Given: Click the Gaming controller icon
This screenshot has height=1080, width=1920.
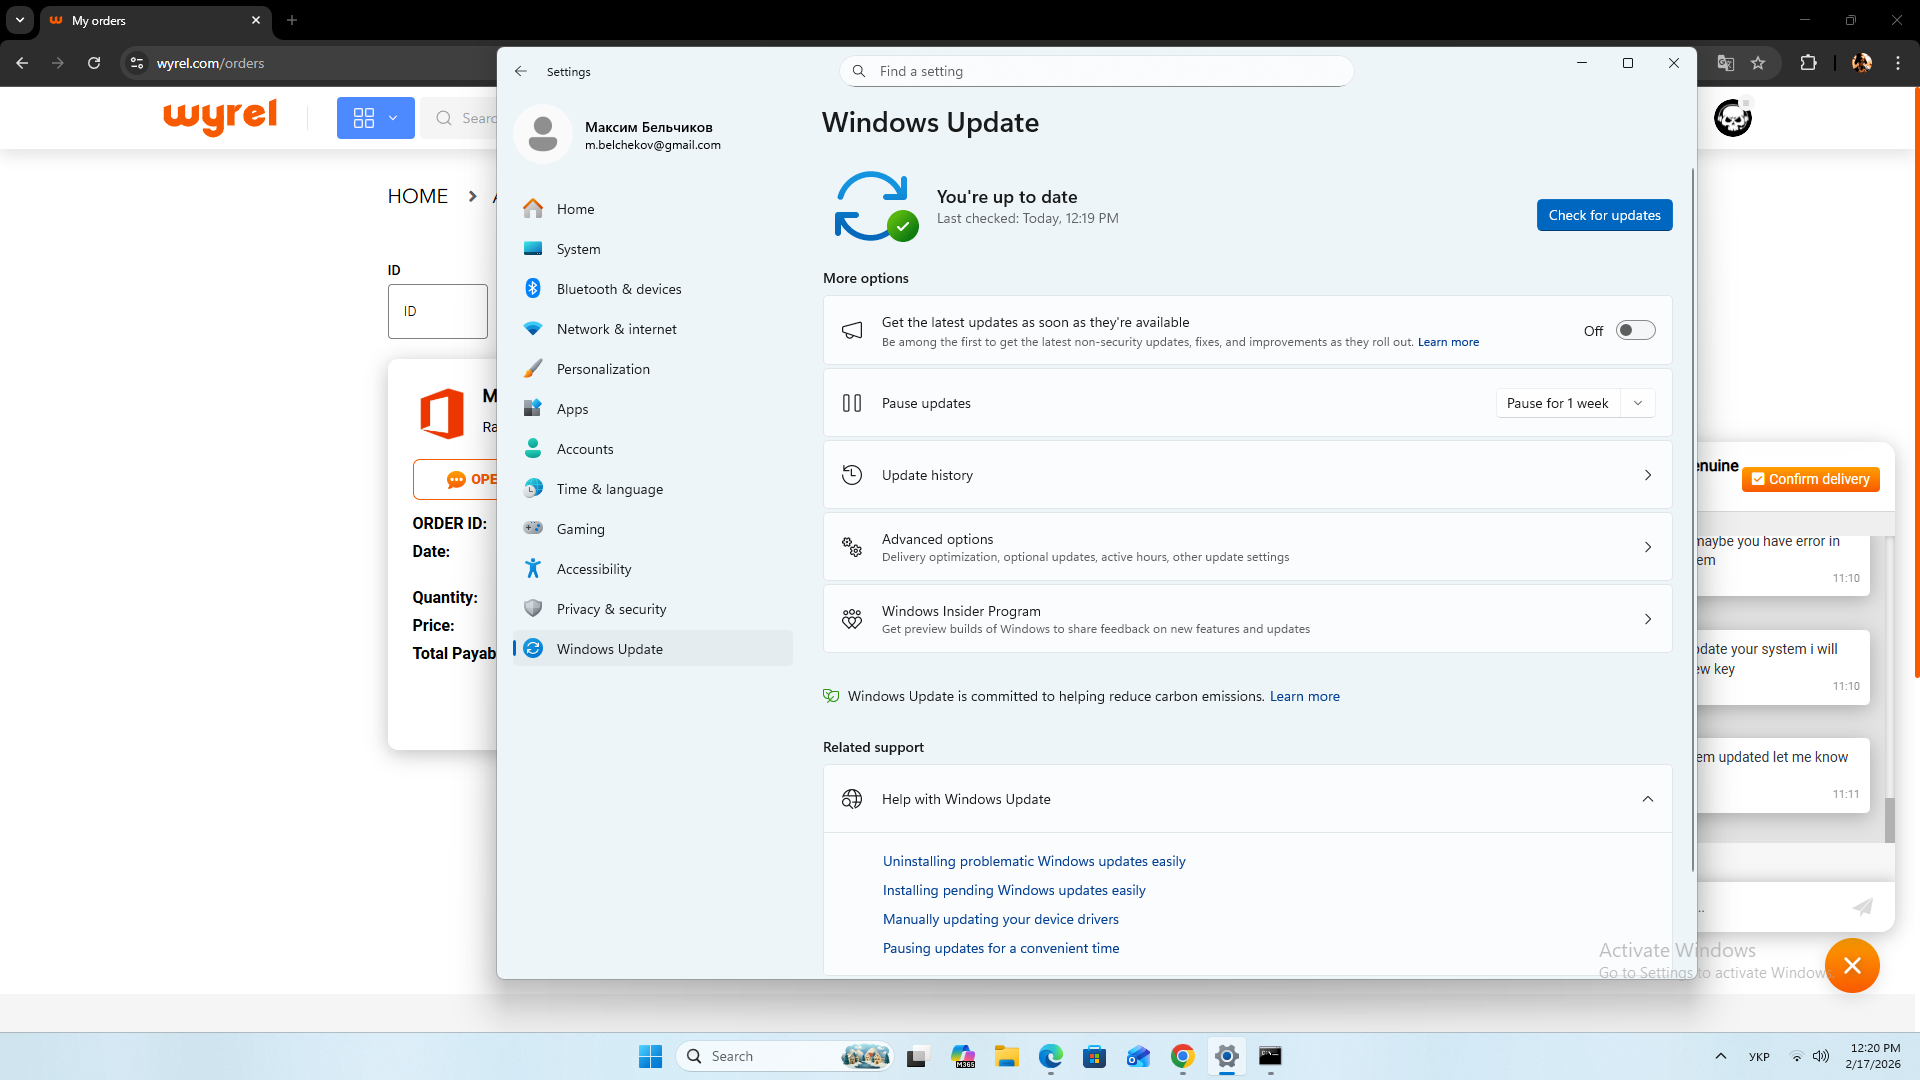Looking at the screenshot, I should point(533,529).
